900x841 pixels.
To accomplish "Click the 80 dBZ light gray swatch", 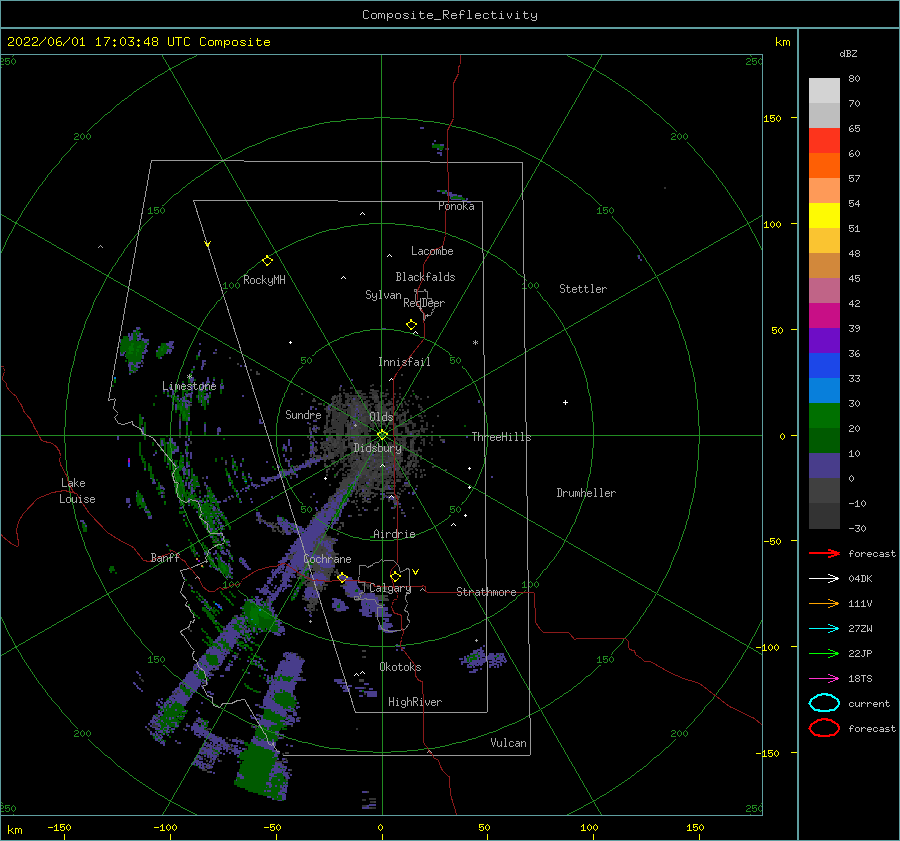I will tap(824, 91).
